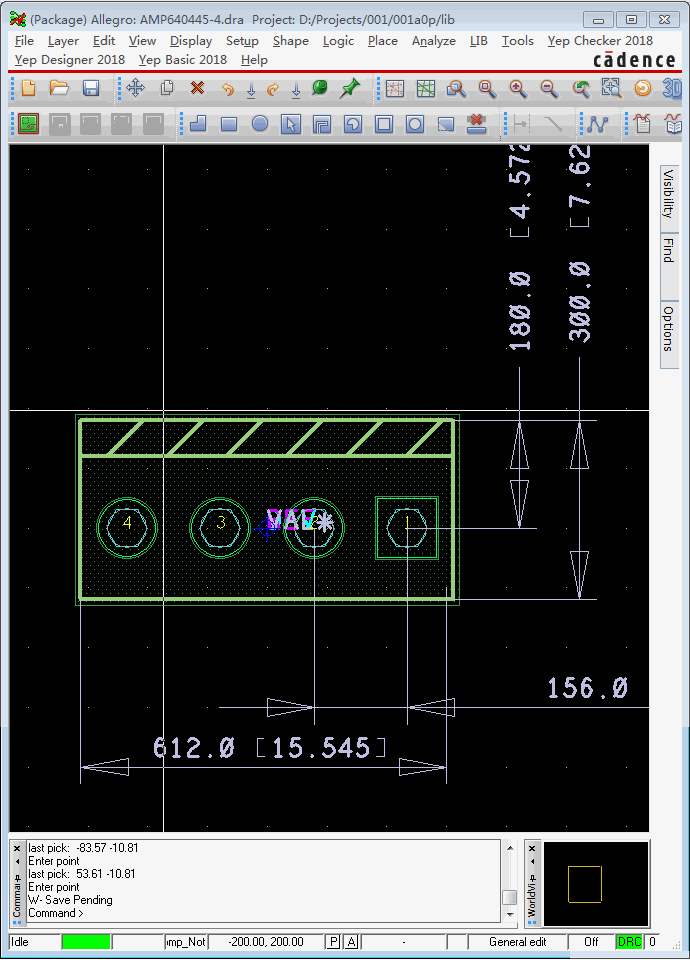Click the green status indicator bar
This screenshot has width=690, height=960.
point(86,942)
